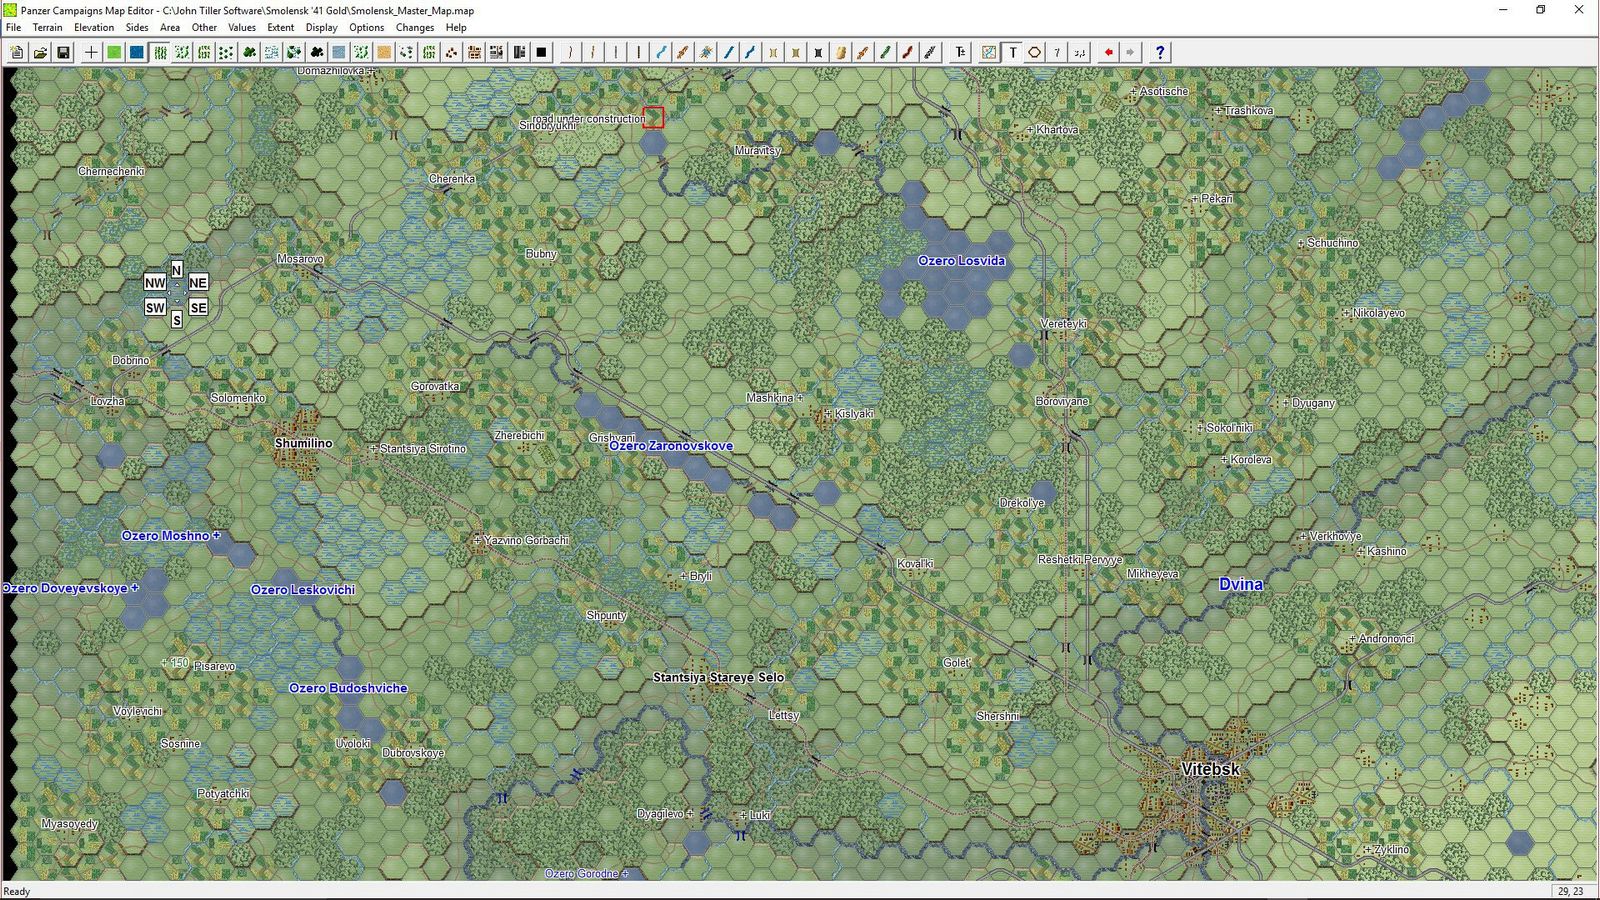Expand the Changes menu
Image resolution: width=1600 pixels, height=900 pixels.
pos(414,27)
